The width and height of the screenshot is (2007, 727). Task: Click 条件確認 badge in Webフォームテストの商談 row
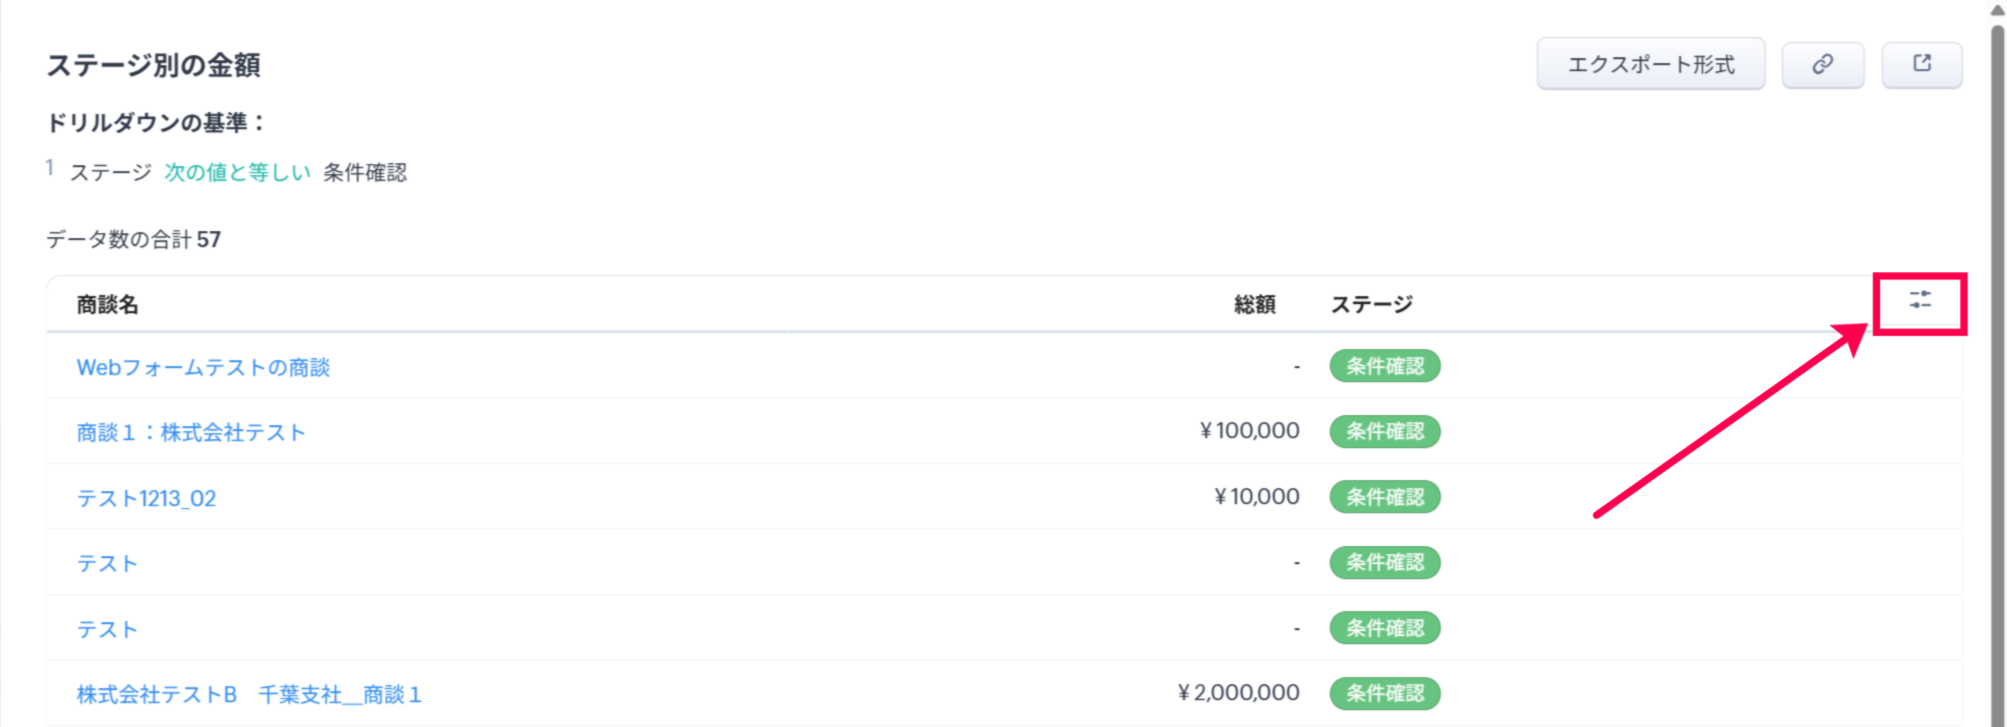[1384, 367]
